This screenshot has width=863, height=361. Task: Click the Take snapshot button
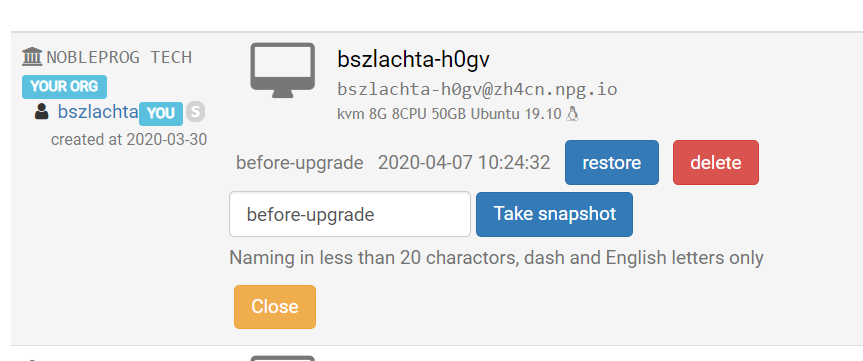point(554,214)
